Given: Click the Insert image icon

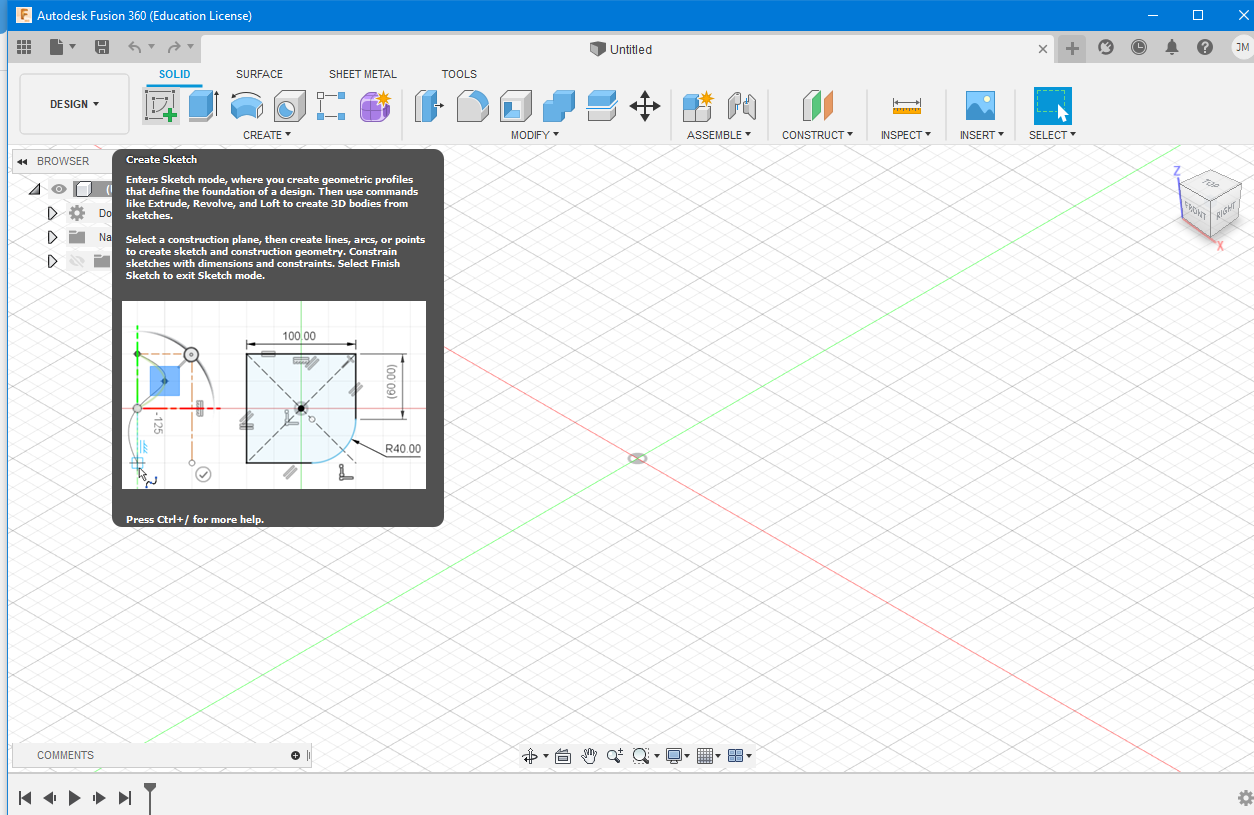Looking at the screenshot, I should 979,106.
